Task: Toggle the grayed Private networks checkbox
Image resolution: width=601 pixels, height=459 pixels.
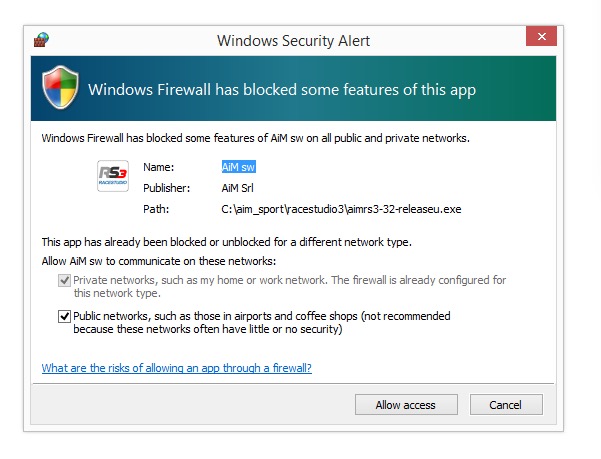Action: (64, 280)
